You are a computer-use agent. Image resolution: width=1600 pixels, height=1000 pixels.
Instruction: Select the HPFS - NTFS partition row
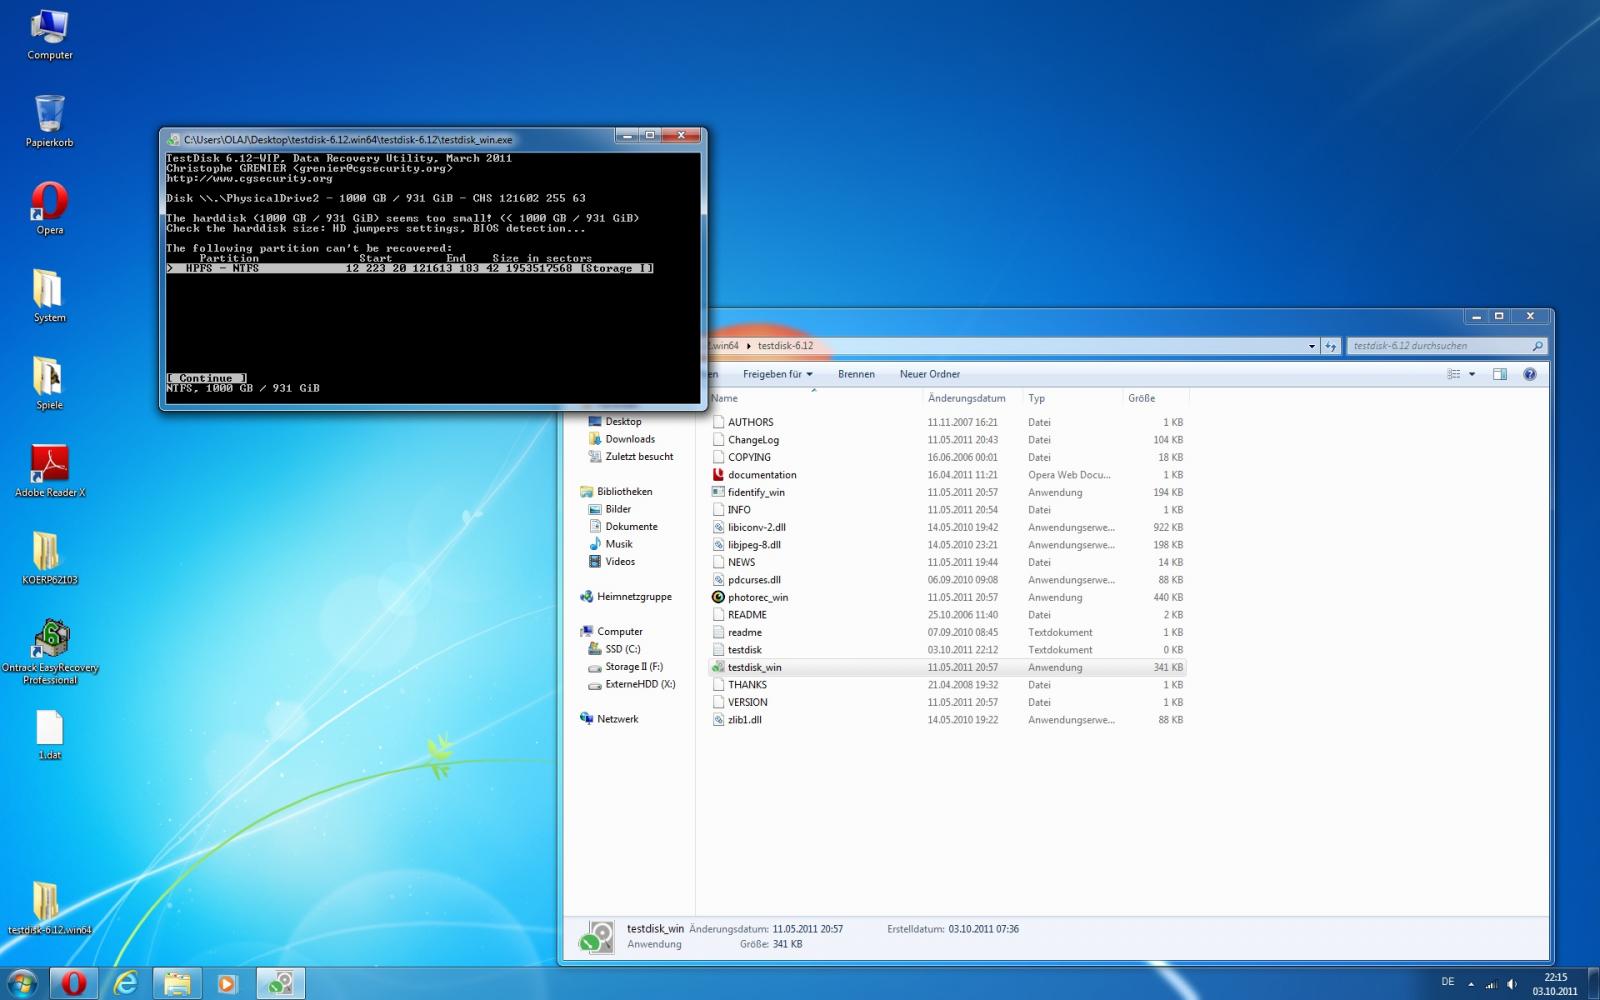click(x=410, y=268)
